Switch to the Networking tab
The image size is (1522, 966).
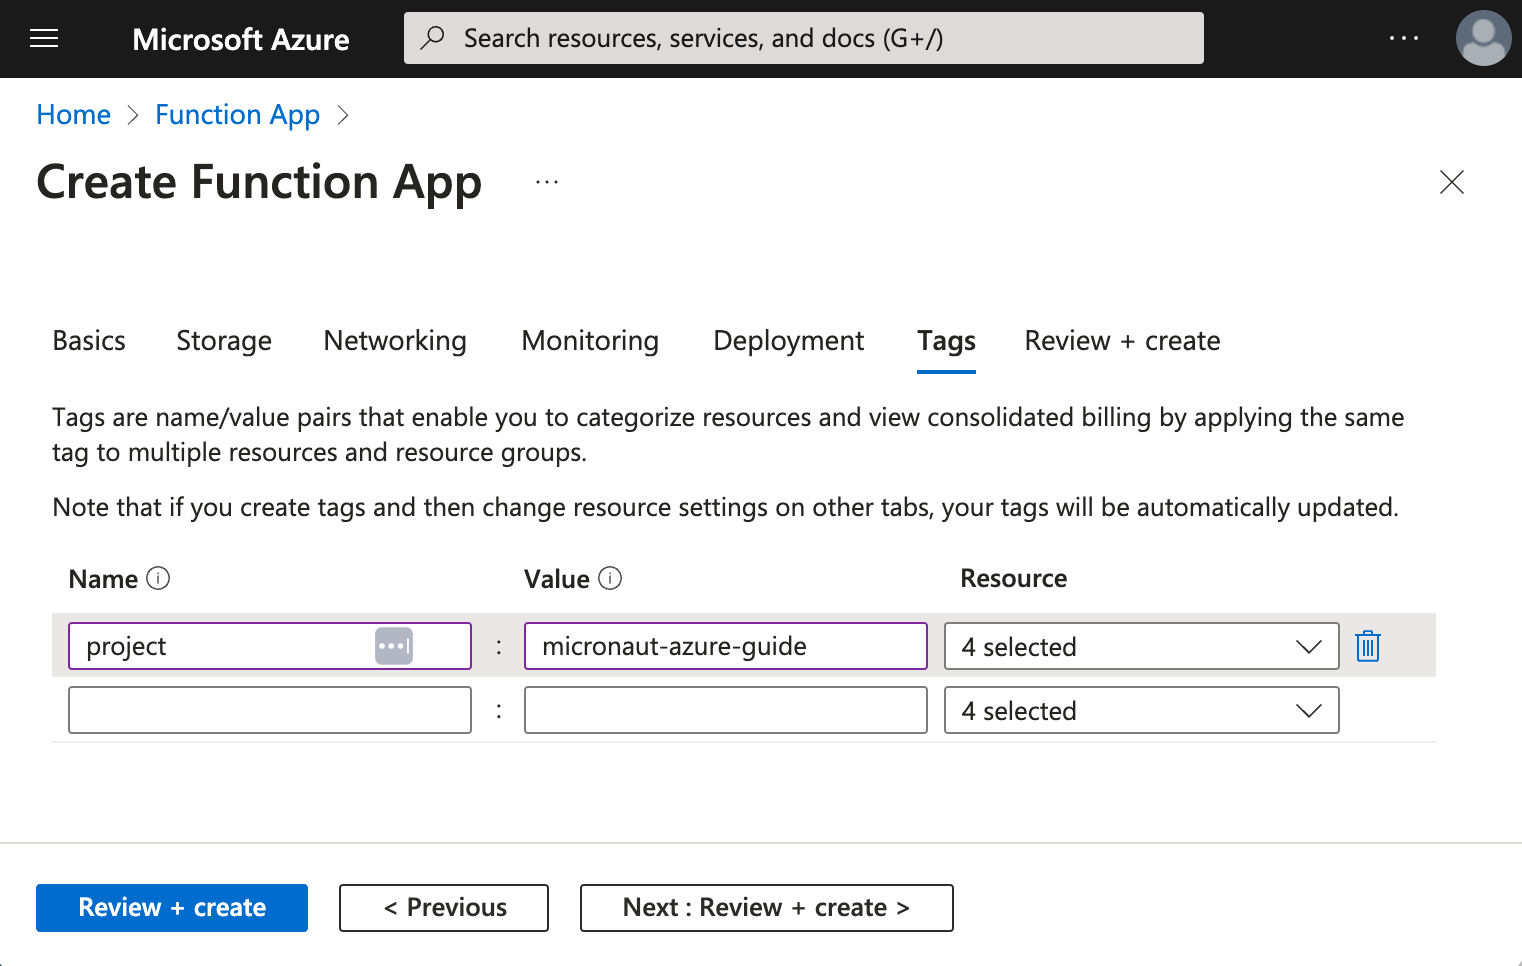tap(395, 341)
